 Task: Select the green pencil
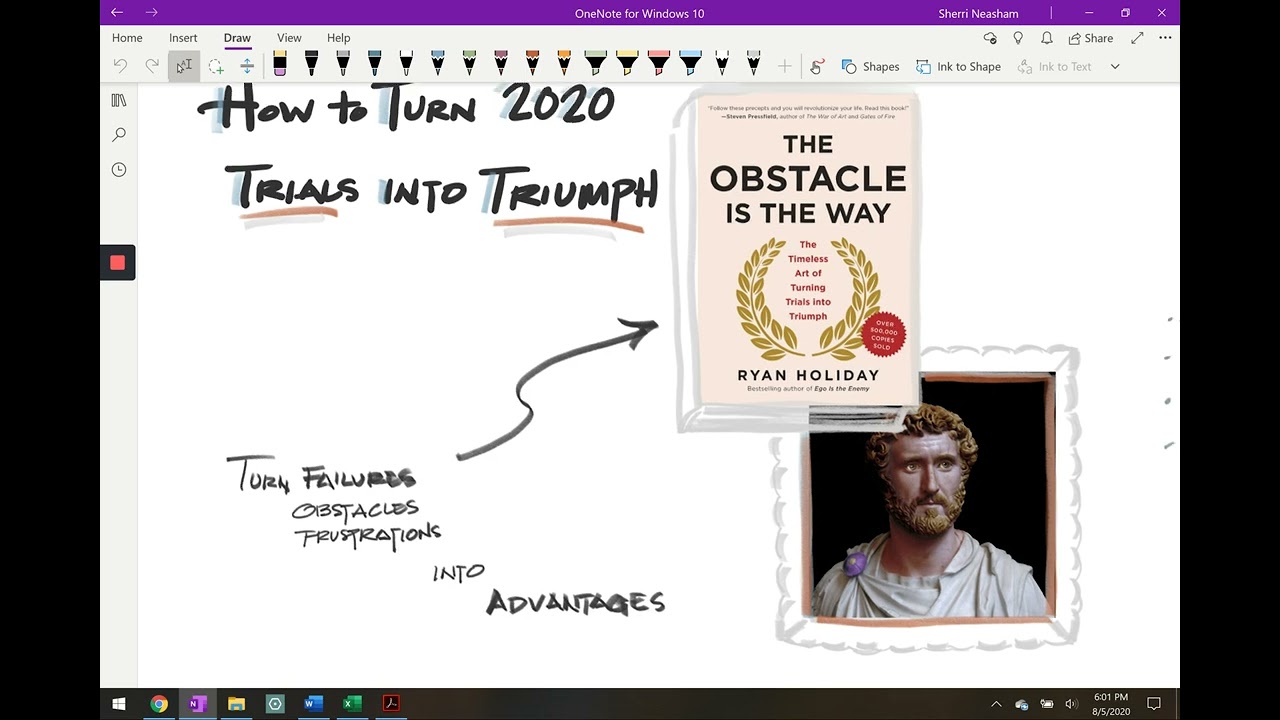pos(469,64)
